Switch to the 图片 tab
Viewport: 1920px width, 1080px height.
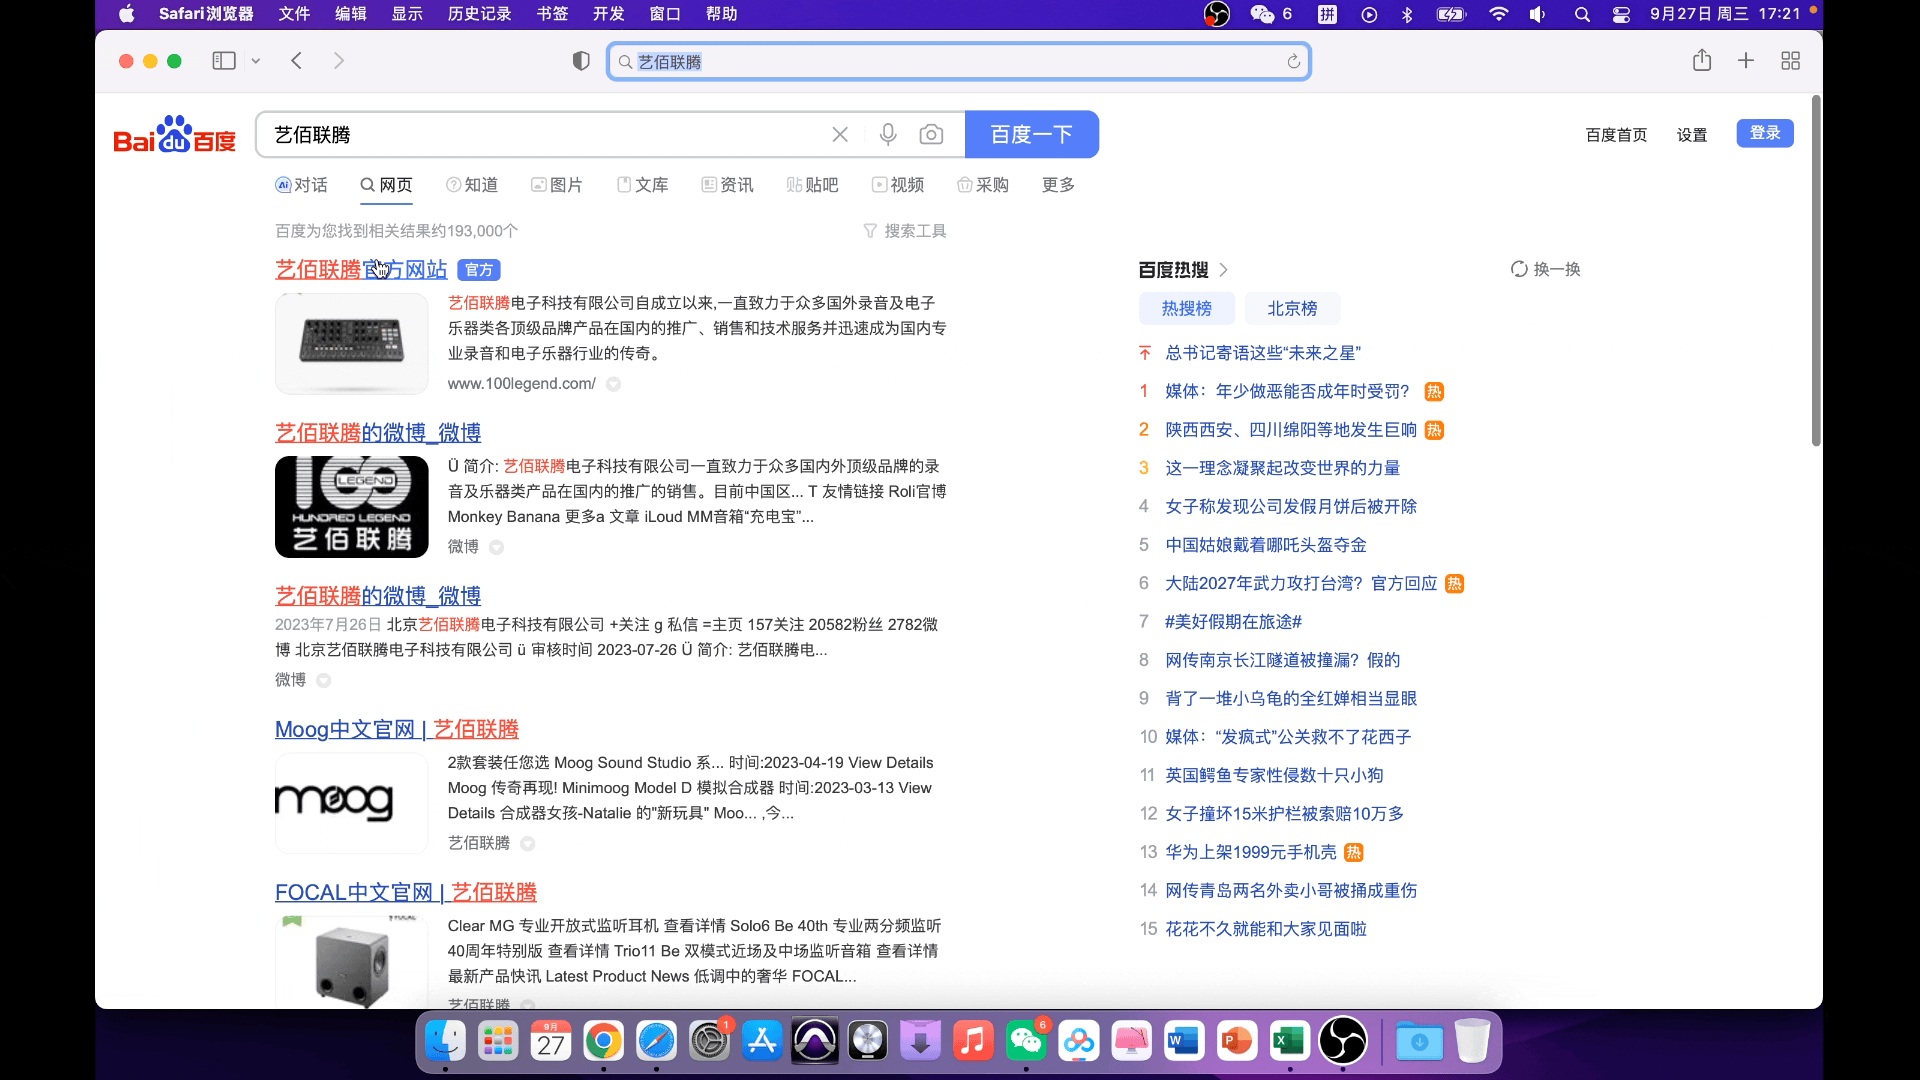coord(557,185)
